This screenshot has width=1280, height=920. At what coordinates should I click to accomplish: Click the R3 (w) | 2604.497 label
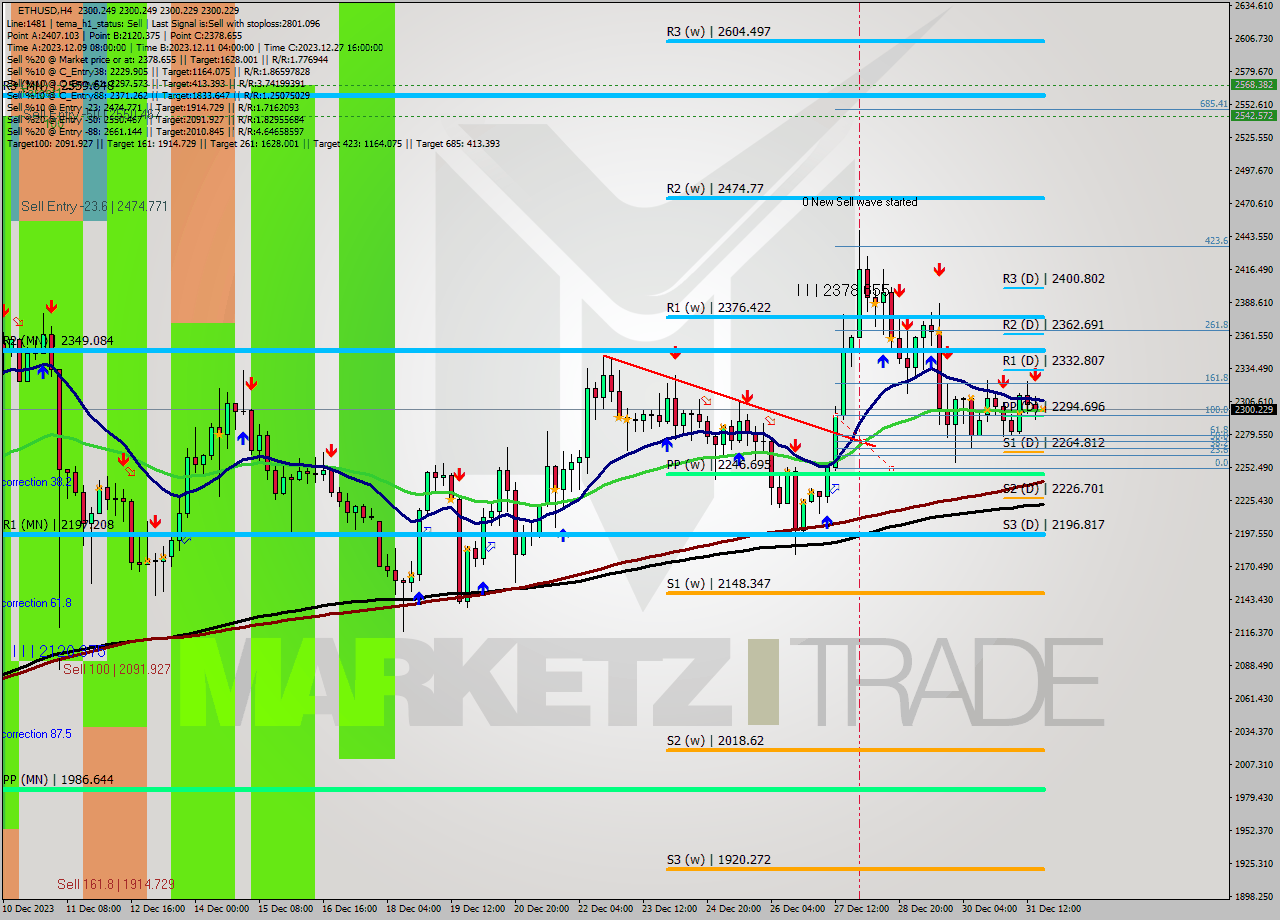point(718,32)
